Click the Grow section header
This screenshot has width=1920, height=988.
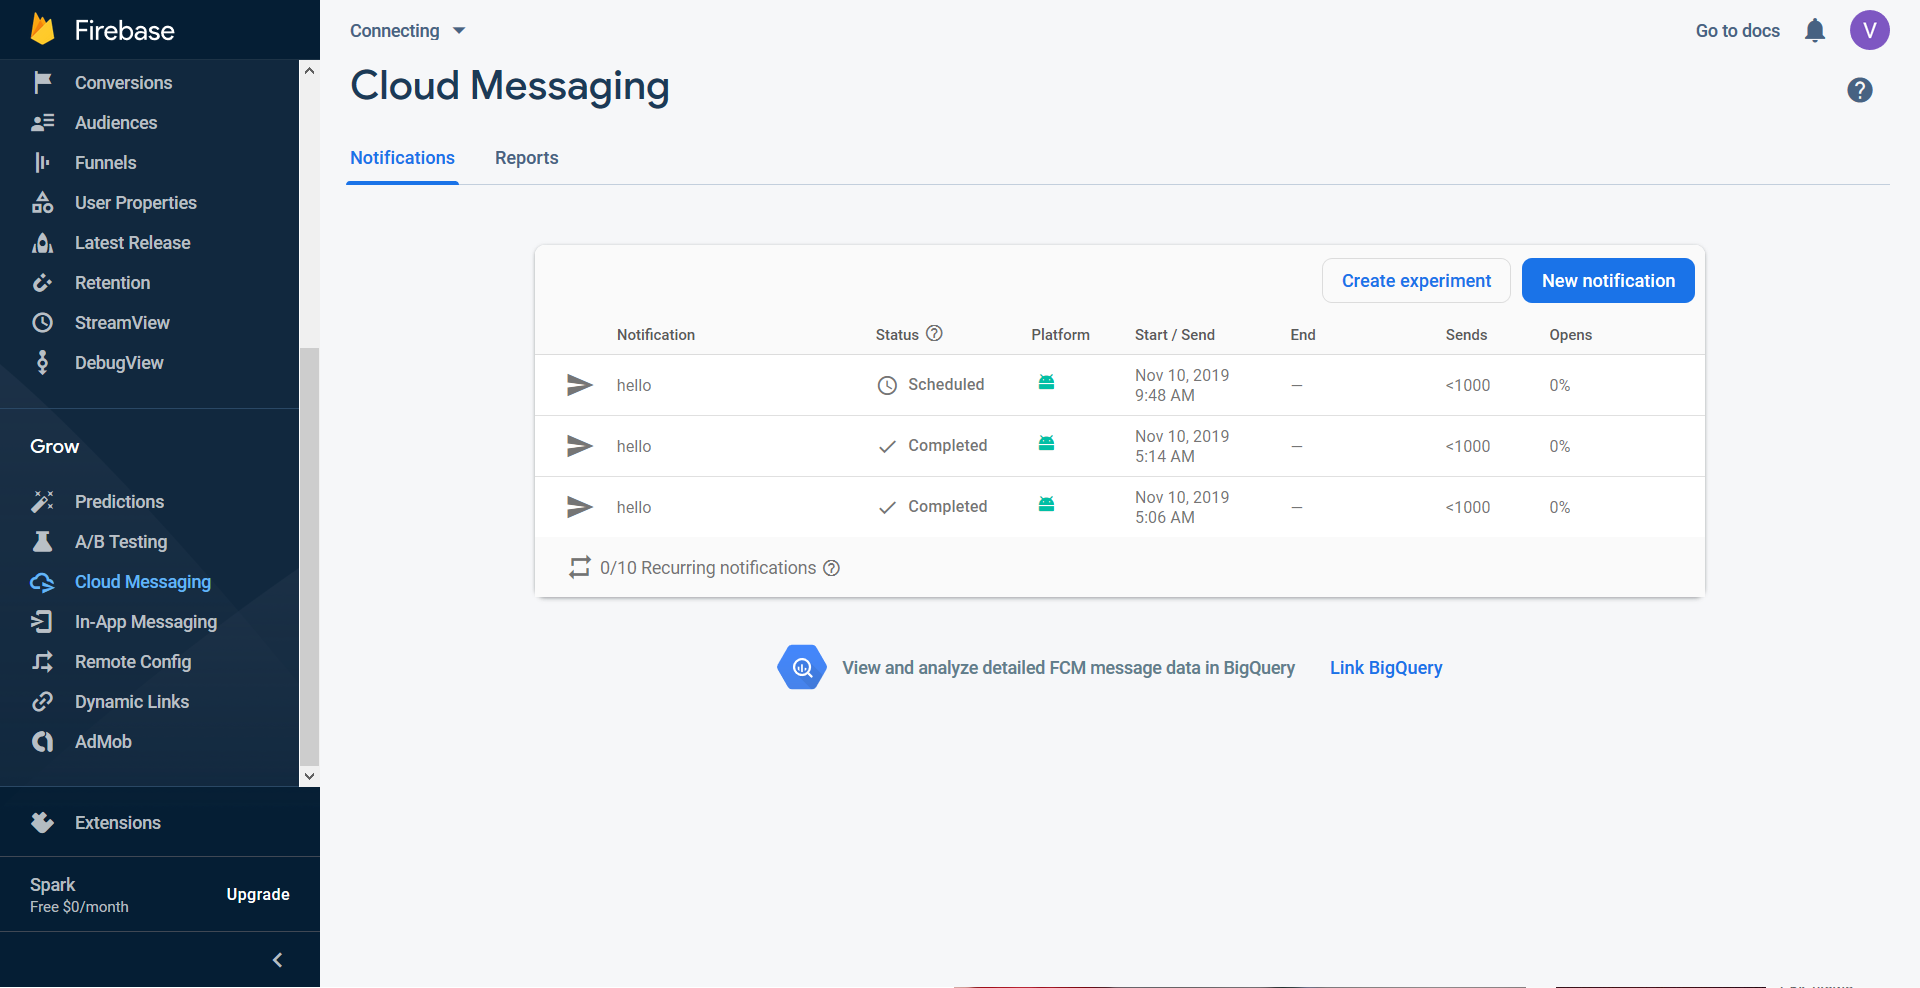click(54, 446)
